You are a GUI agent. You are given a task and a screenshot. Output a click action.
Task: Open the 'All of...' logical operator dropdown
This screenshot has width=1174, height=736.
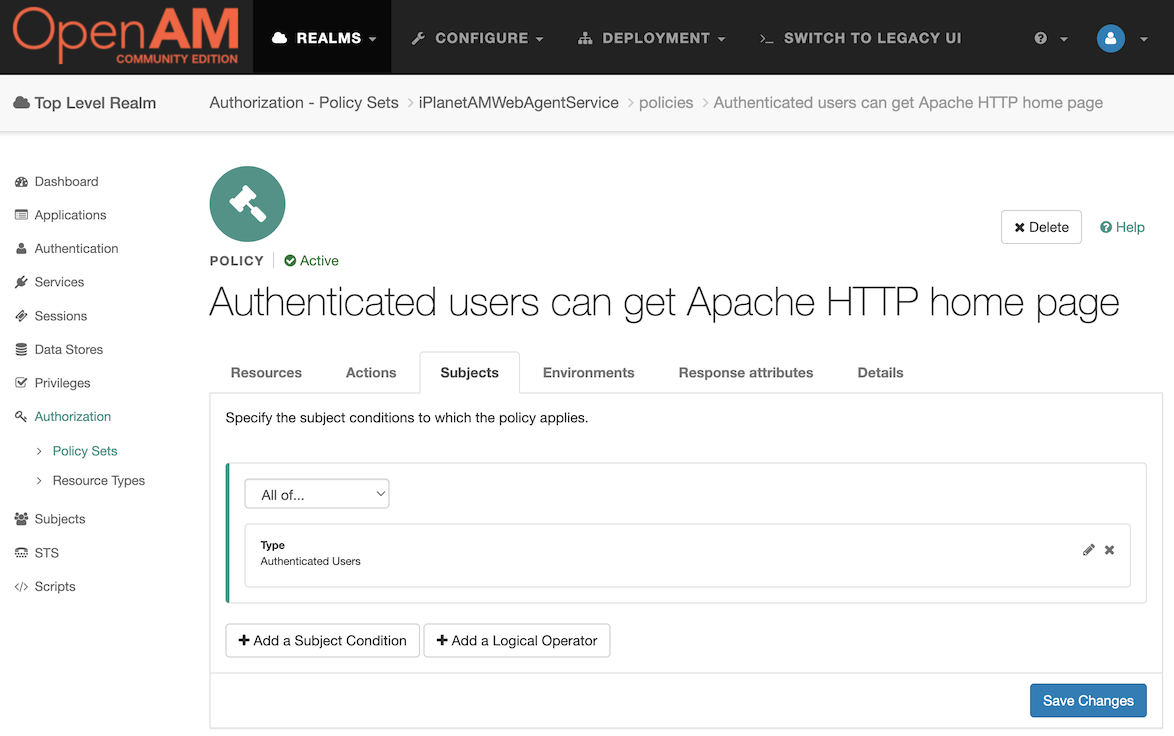click(317, 494)
